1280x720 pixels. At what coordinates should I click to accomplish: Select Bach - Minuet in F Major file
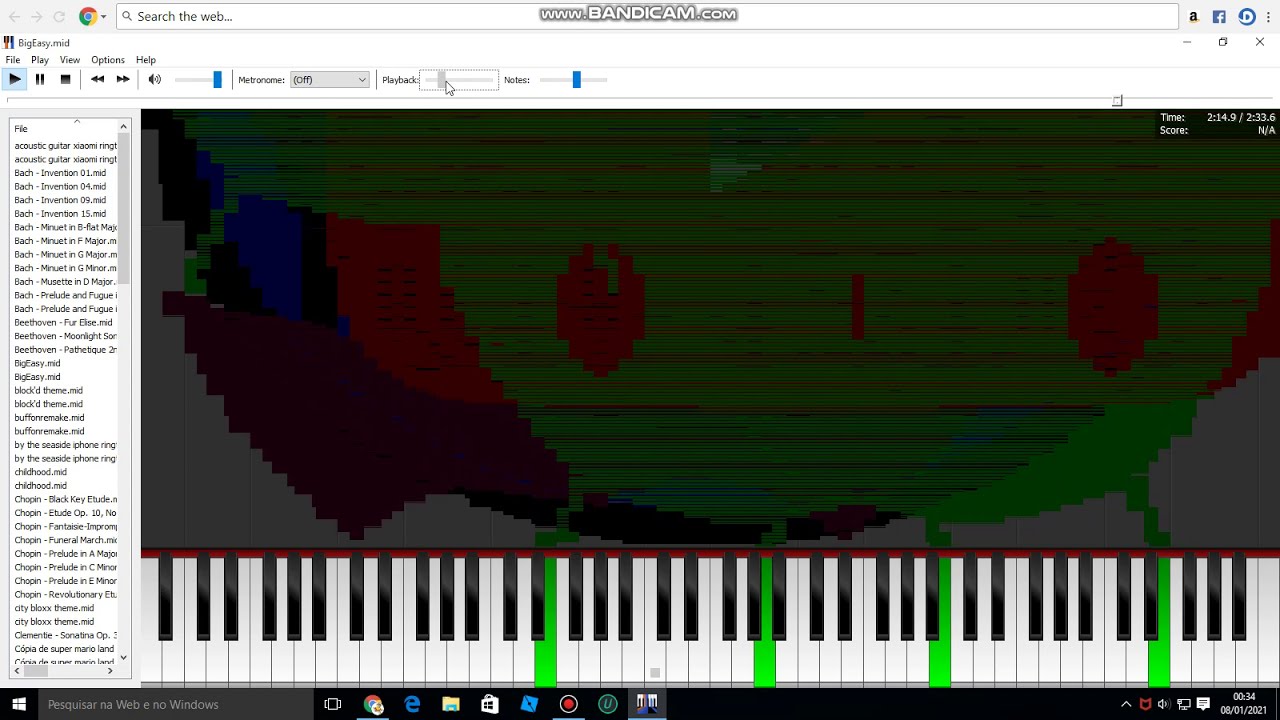point(65,241)
